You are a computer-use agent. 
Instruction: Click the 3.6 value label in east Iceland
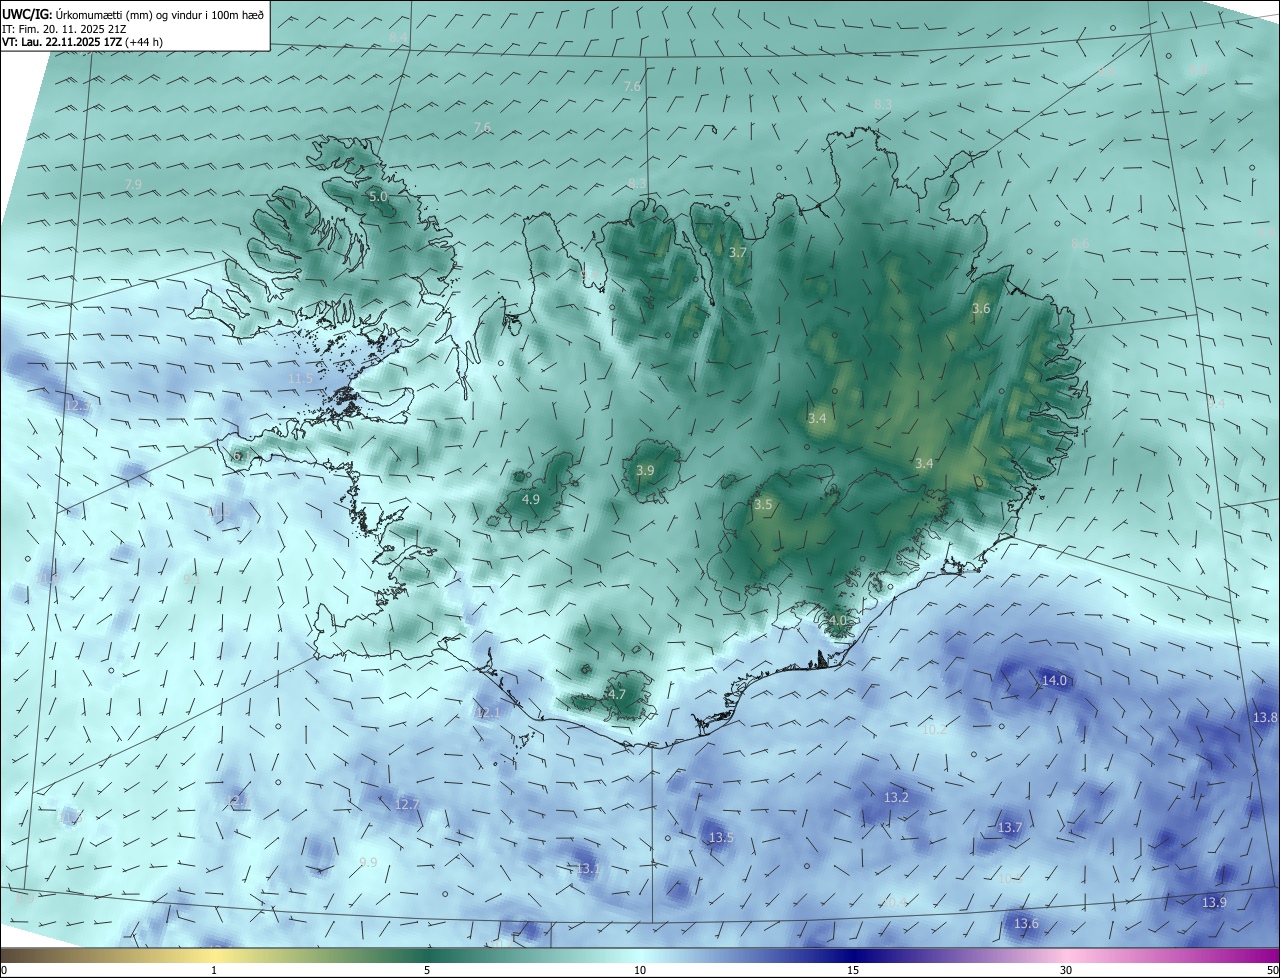[x=981, y=309]
